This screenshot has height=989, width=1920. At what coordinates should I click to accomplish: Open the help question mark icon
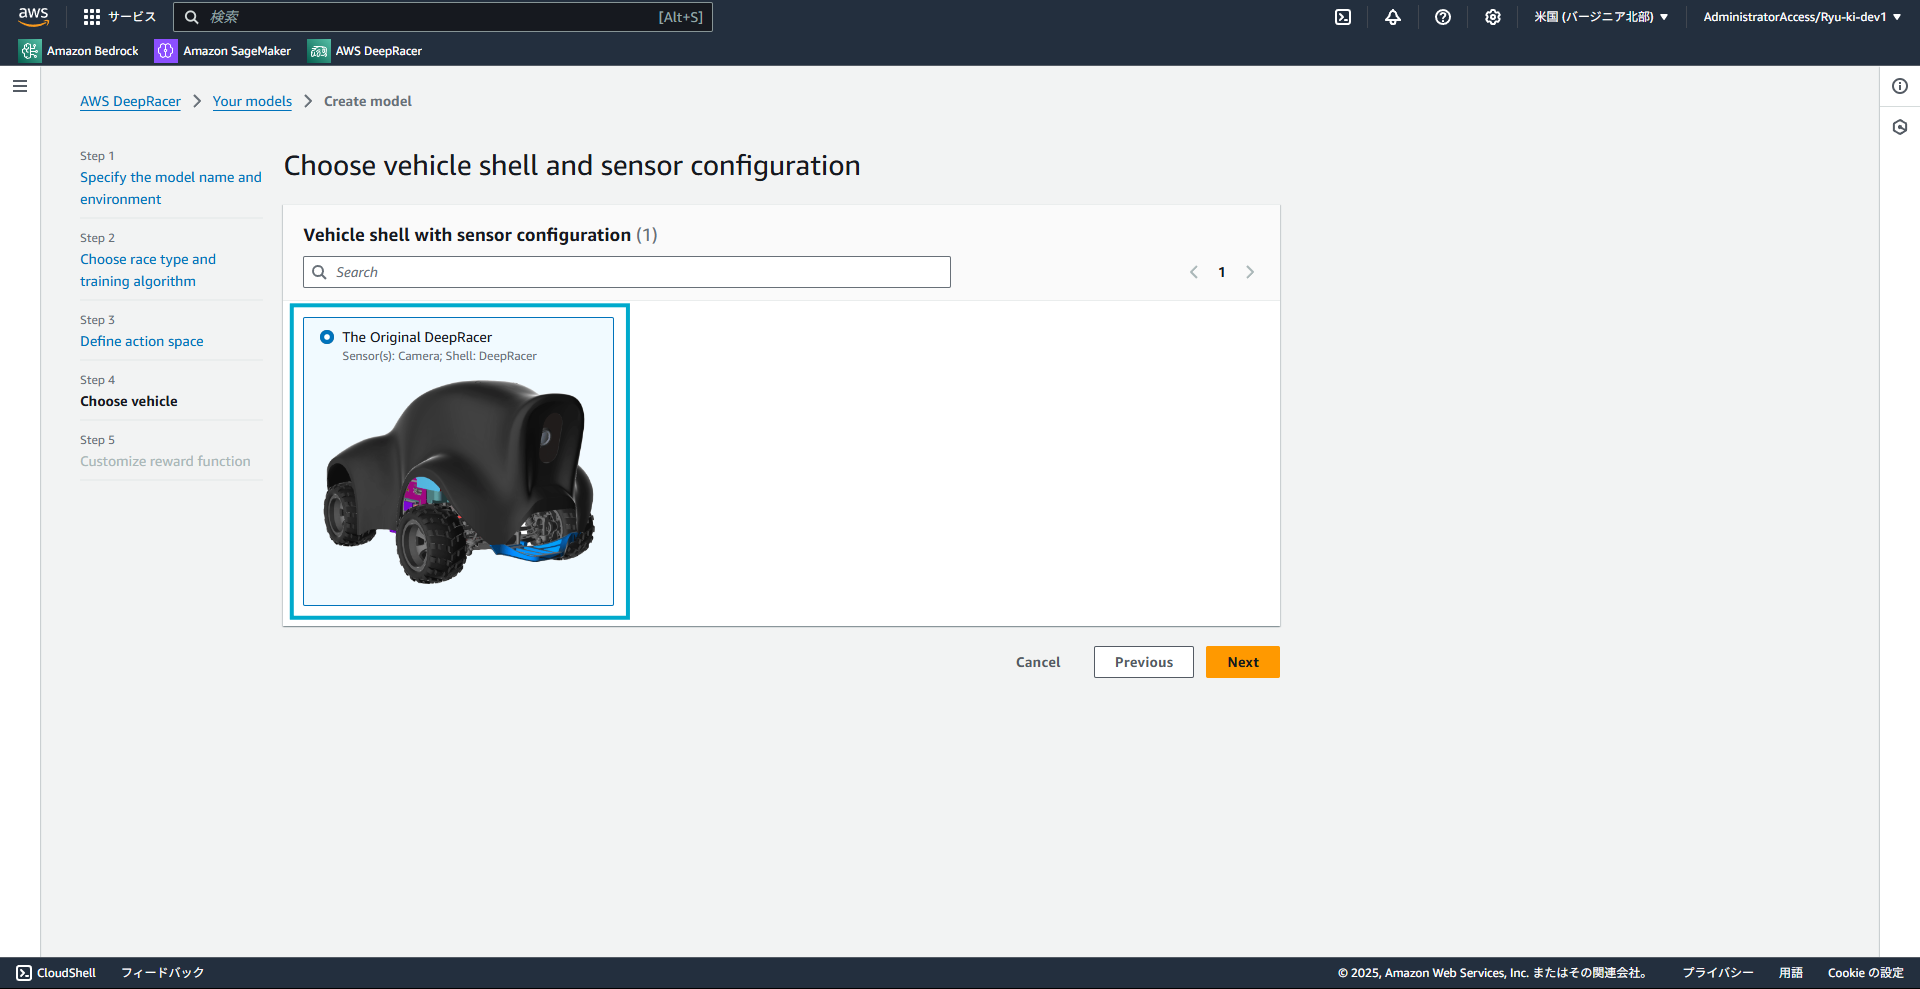click(1443, 17)
